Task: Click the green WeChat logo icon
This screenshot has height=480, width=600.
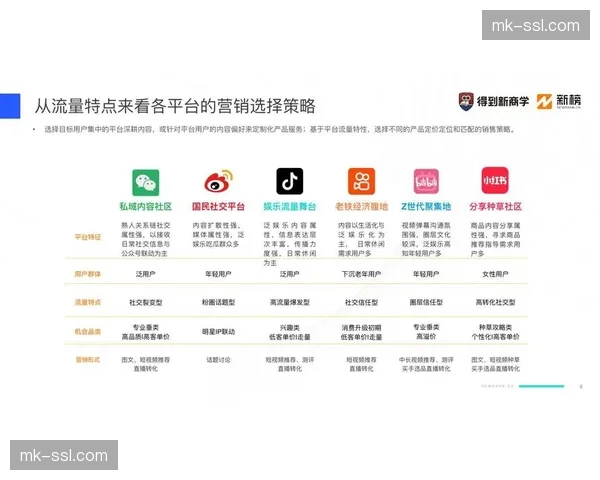Action: [x=145, y=183]
